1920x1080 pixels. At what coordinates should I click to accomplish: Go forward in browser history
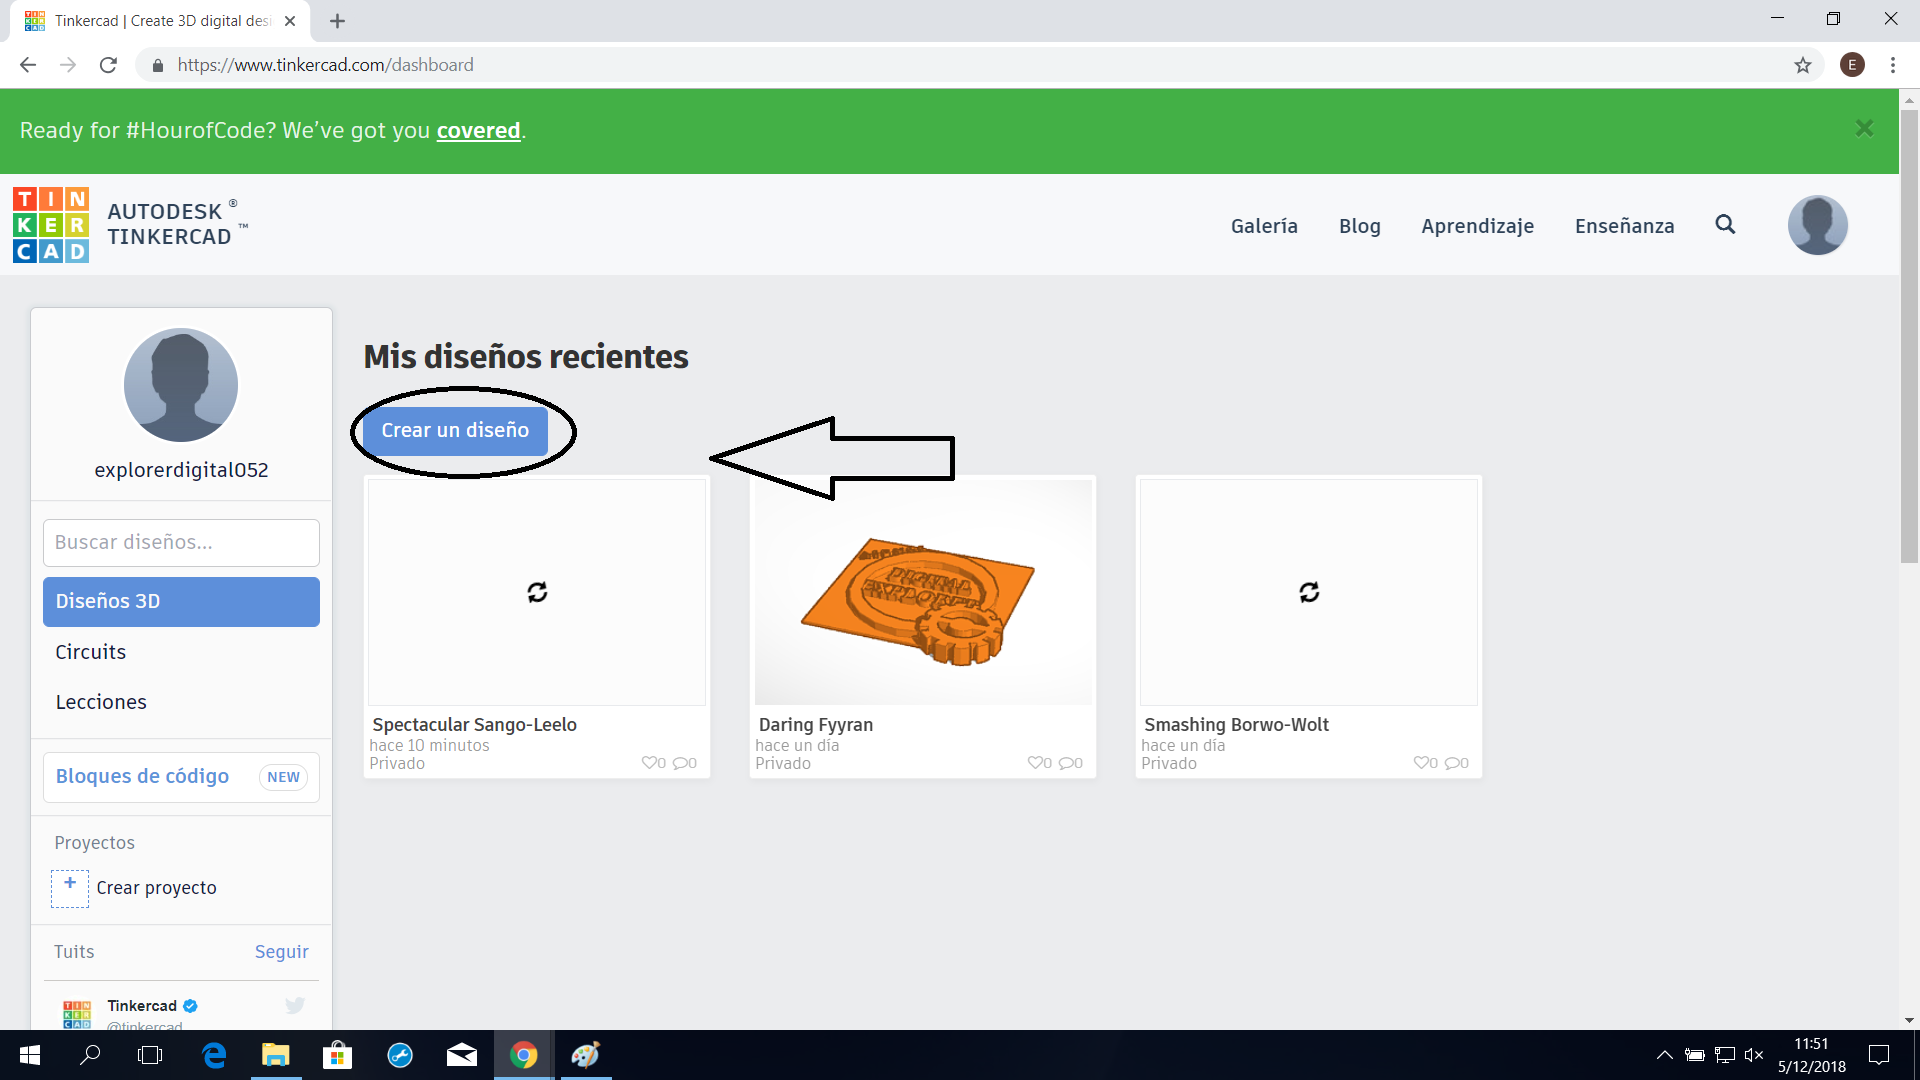click(68, 65)
